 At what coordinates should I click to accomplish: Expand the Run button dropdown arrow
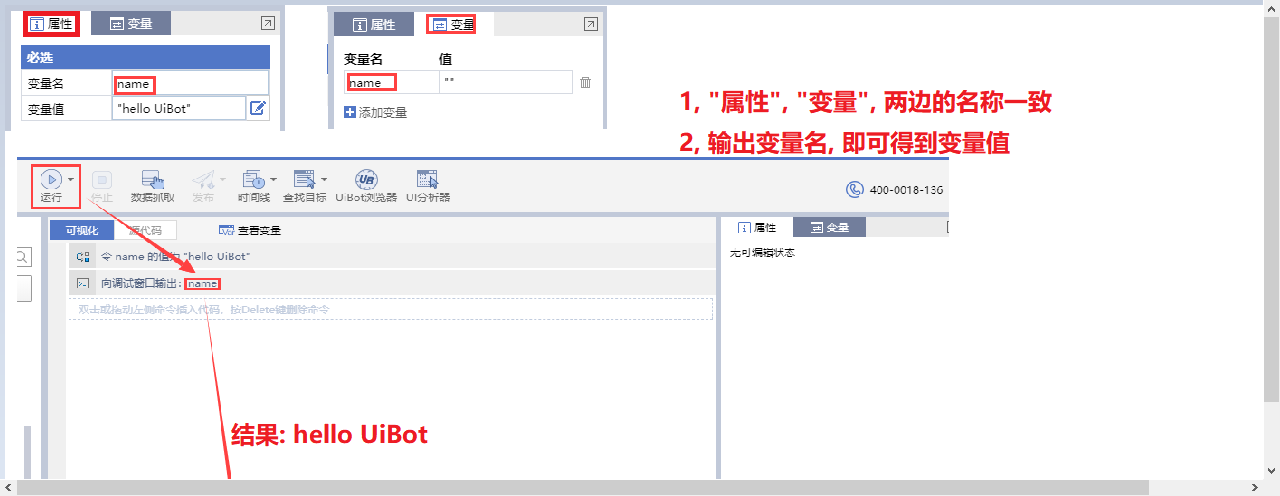(70, 179)
